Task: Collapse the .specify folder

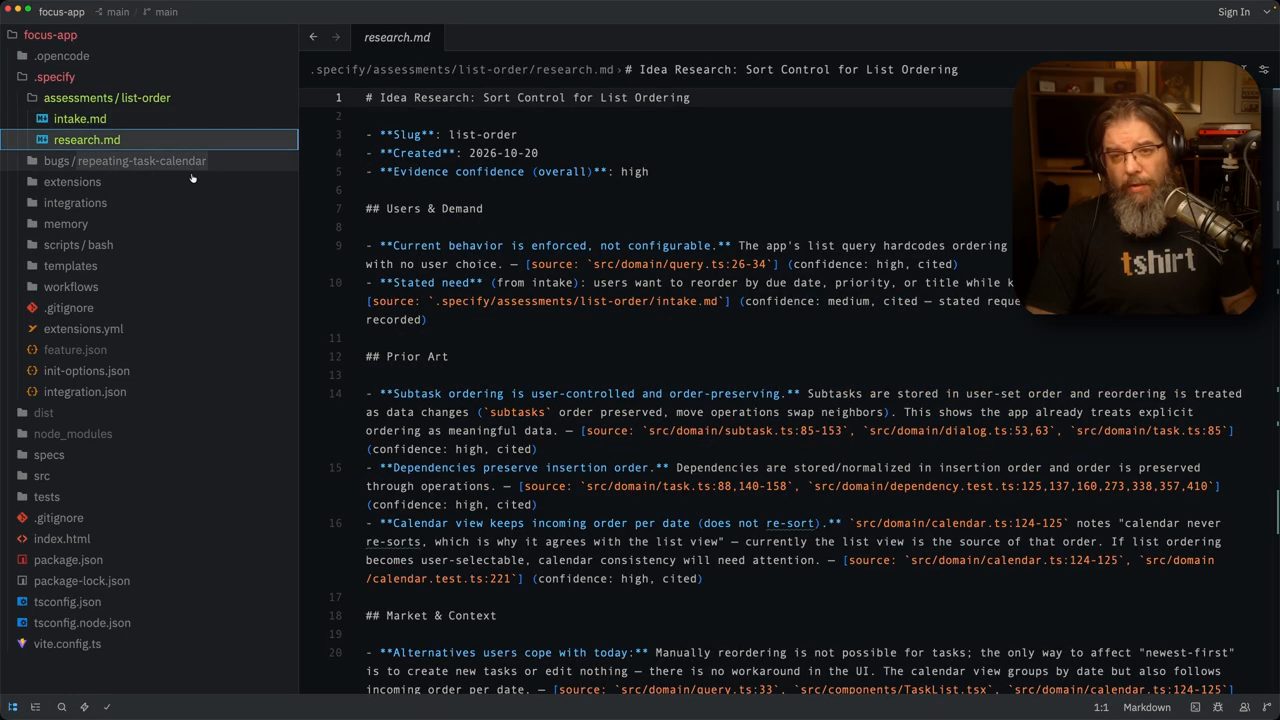Action: 46,77
